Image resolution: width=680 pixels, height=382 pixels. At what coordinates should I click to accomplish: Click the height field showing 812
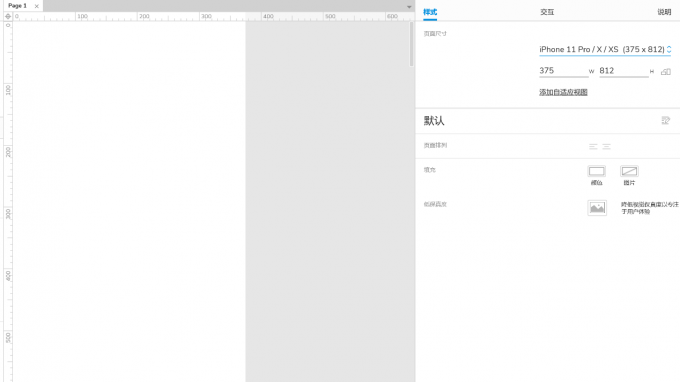624,71
